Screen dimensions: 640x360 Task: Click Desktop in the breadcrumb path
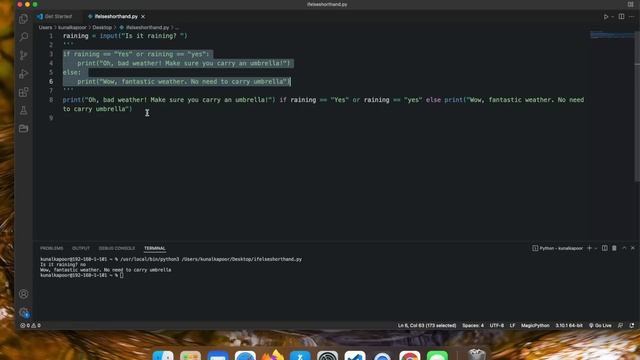click(102, 27)
